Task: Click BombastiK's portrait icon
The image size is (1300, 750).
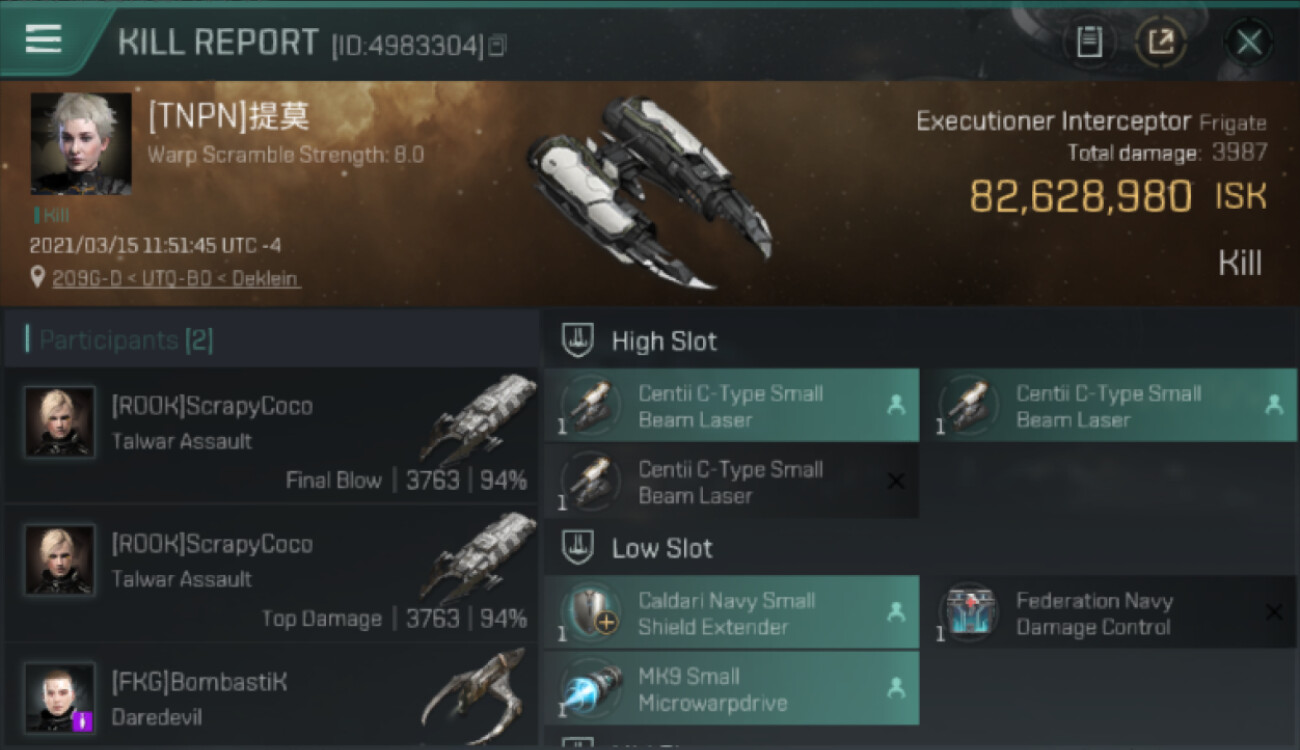Action: pyautogui.click(x=60, y=697)
